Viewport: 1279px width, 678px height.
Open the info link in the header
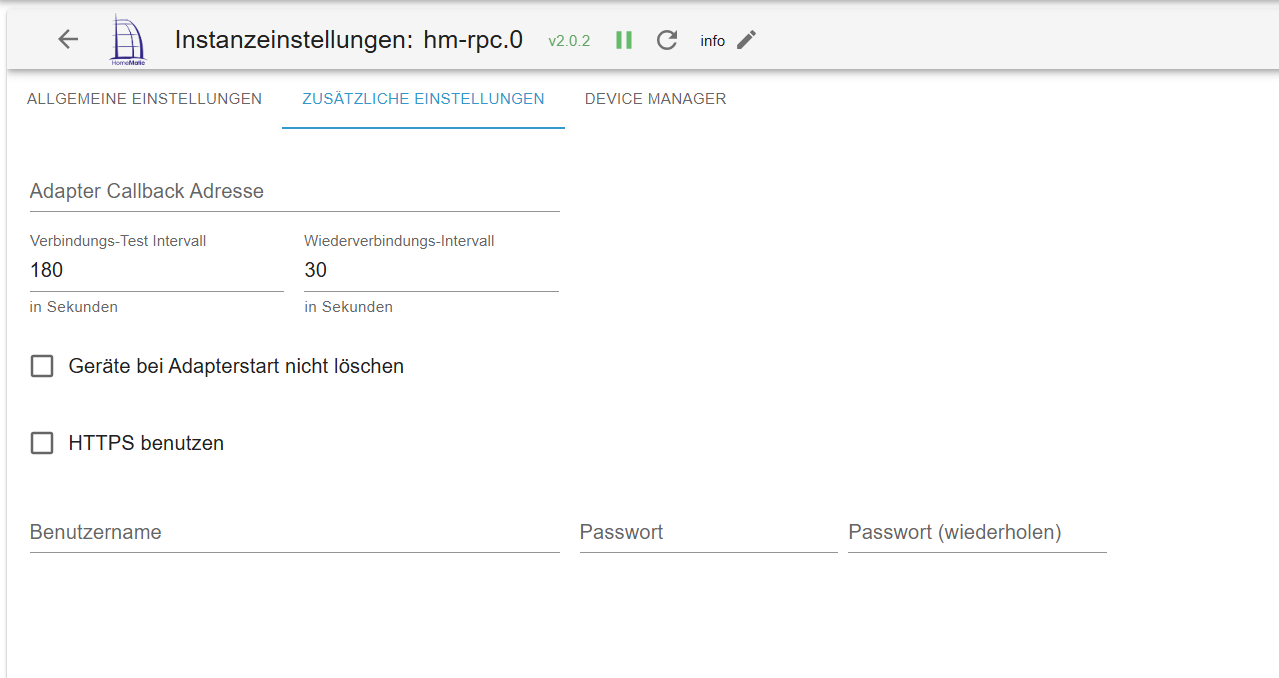coord(711,41)
